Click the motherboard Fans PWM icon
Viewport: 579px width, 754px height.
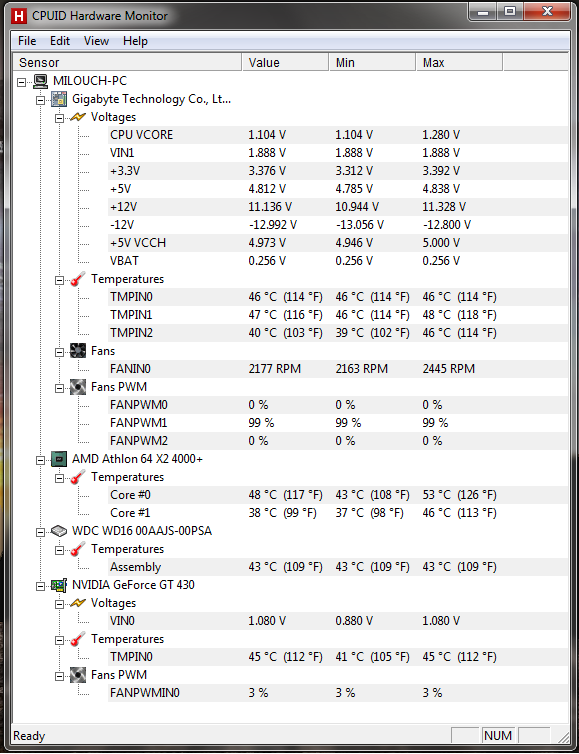(78, 387)
